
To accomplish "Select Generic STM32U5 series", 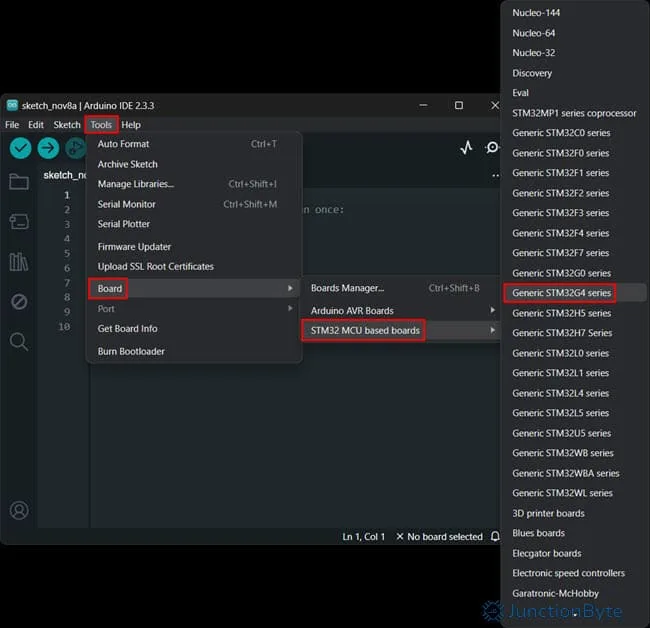I will 575,433.
